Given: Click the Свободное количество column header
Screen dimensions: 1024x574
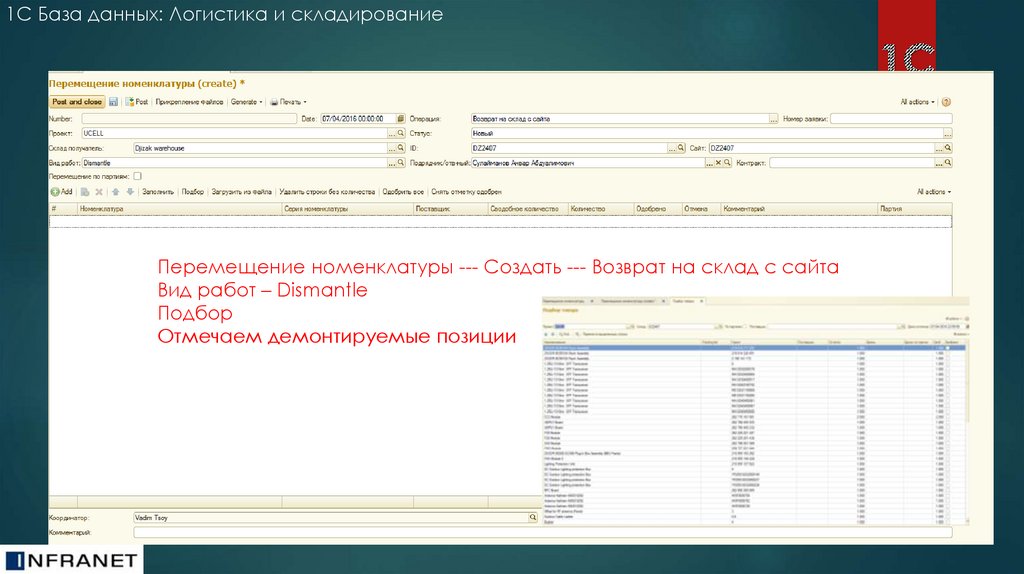Looking at the screenshot, I should [x=528, y=209].
